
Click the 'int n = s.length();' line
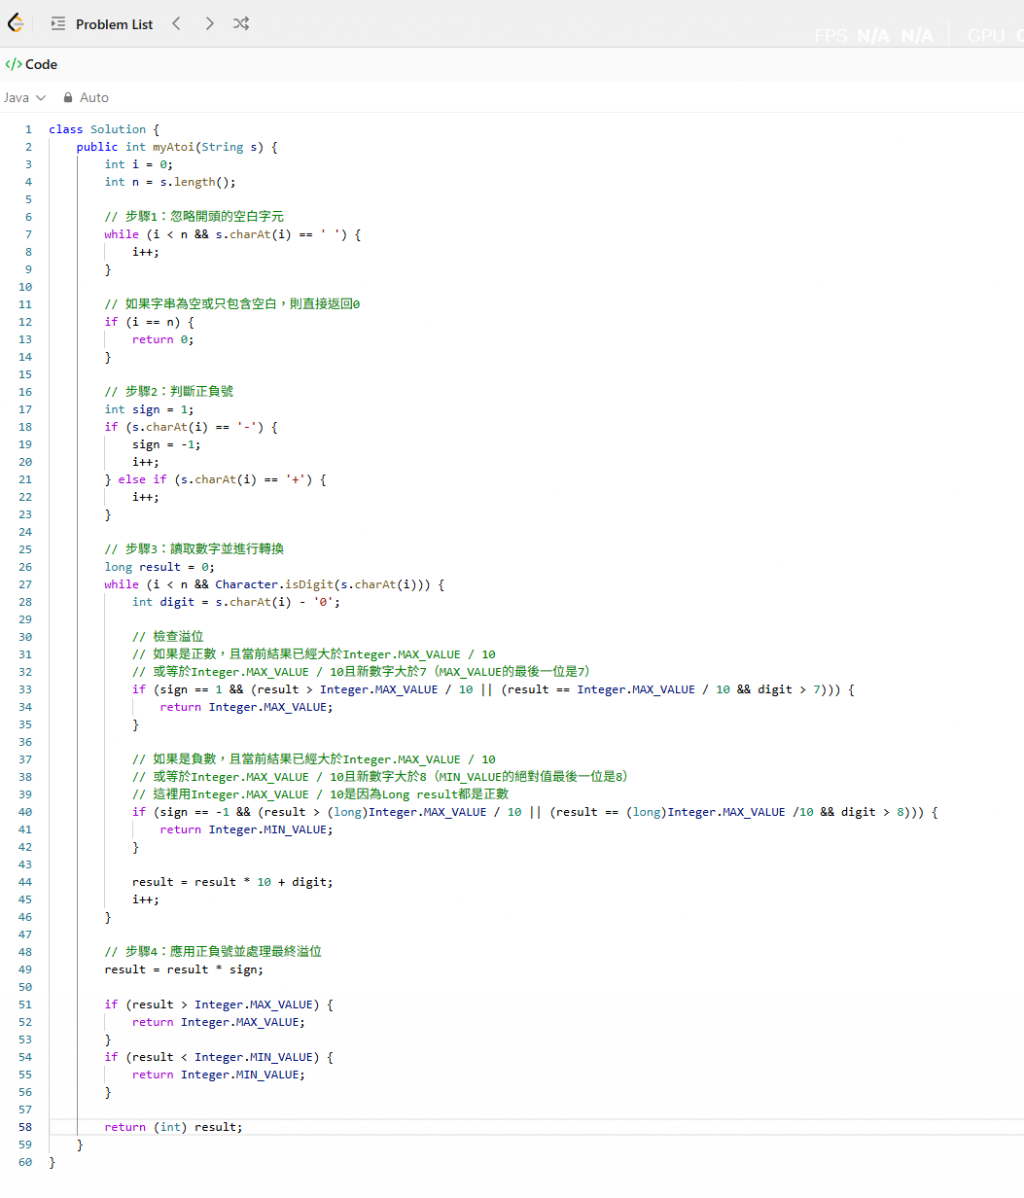170,182
